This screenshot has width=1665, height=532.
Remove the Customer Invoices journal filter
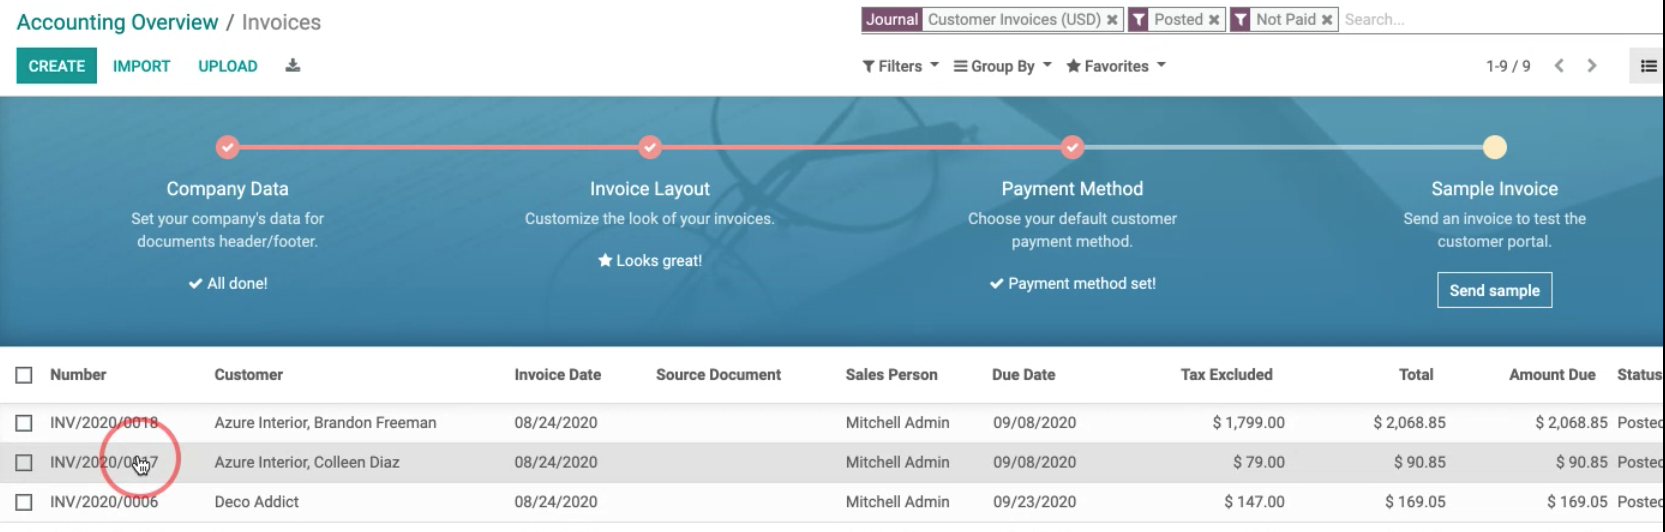[1112, 20]
